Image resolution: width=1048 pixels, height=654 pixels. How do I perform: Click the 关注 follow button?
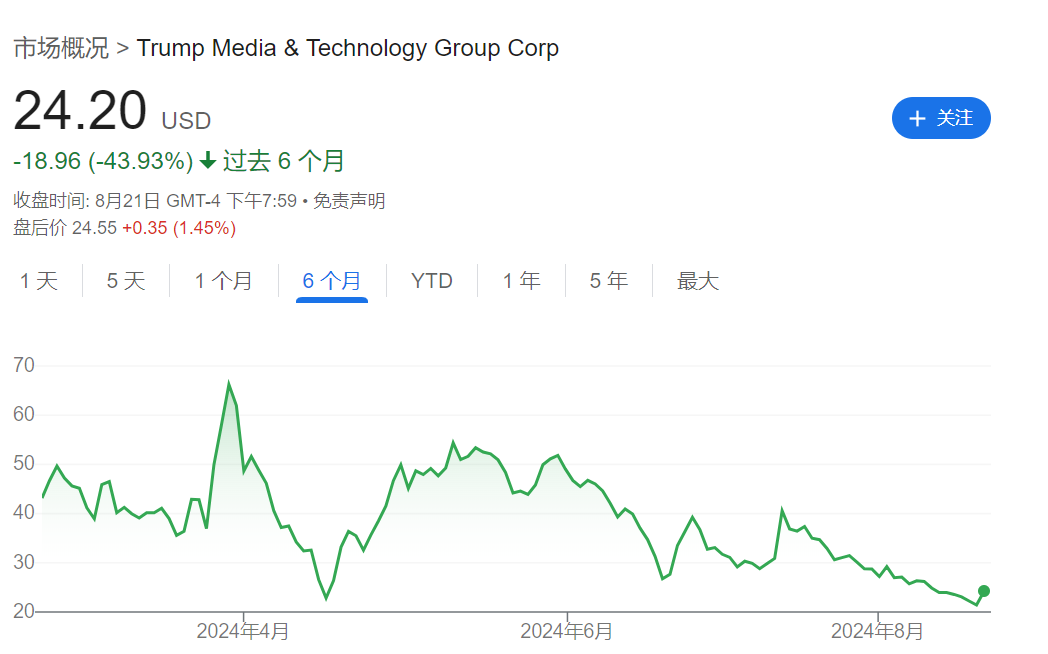click(x=941, y=118)
